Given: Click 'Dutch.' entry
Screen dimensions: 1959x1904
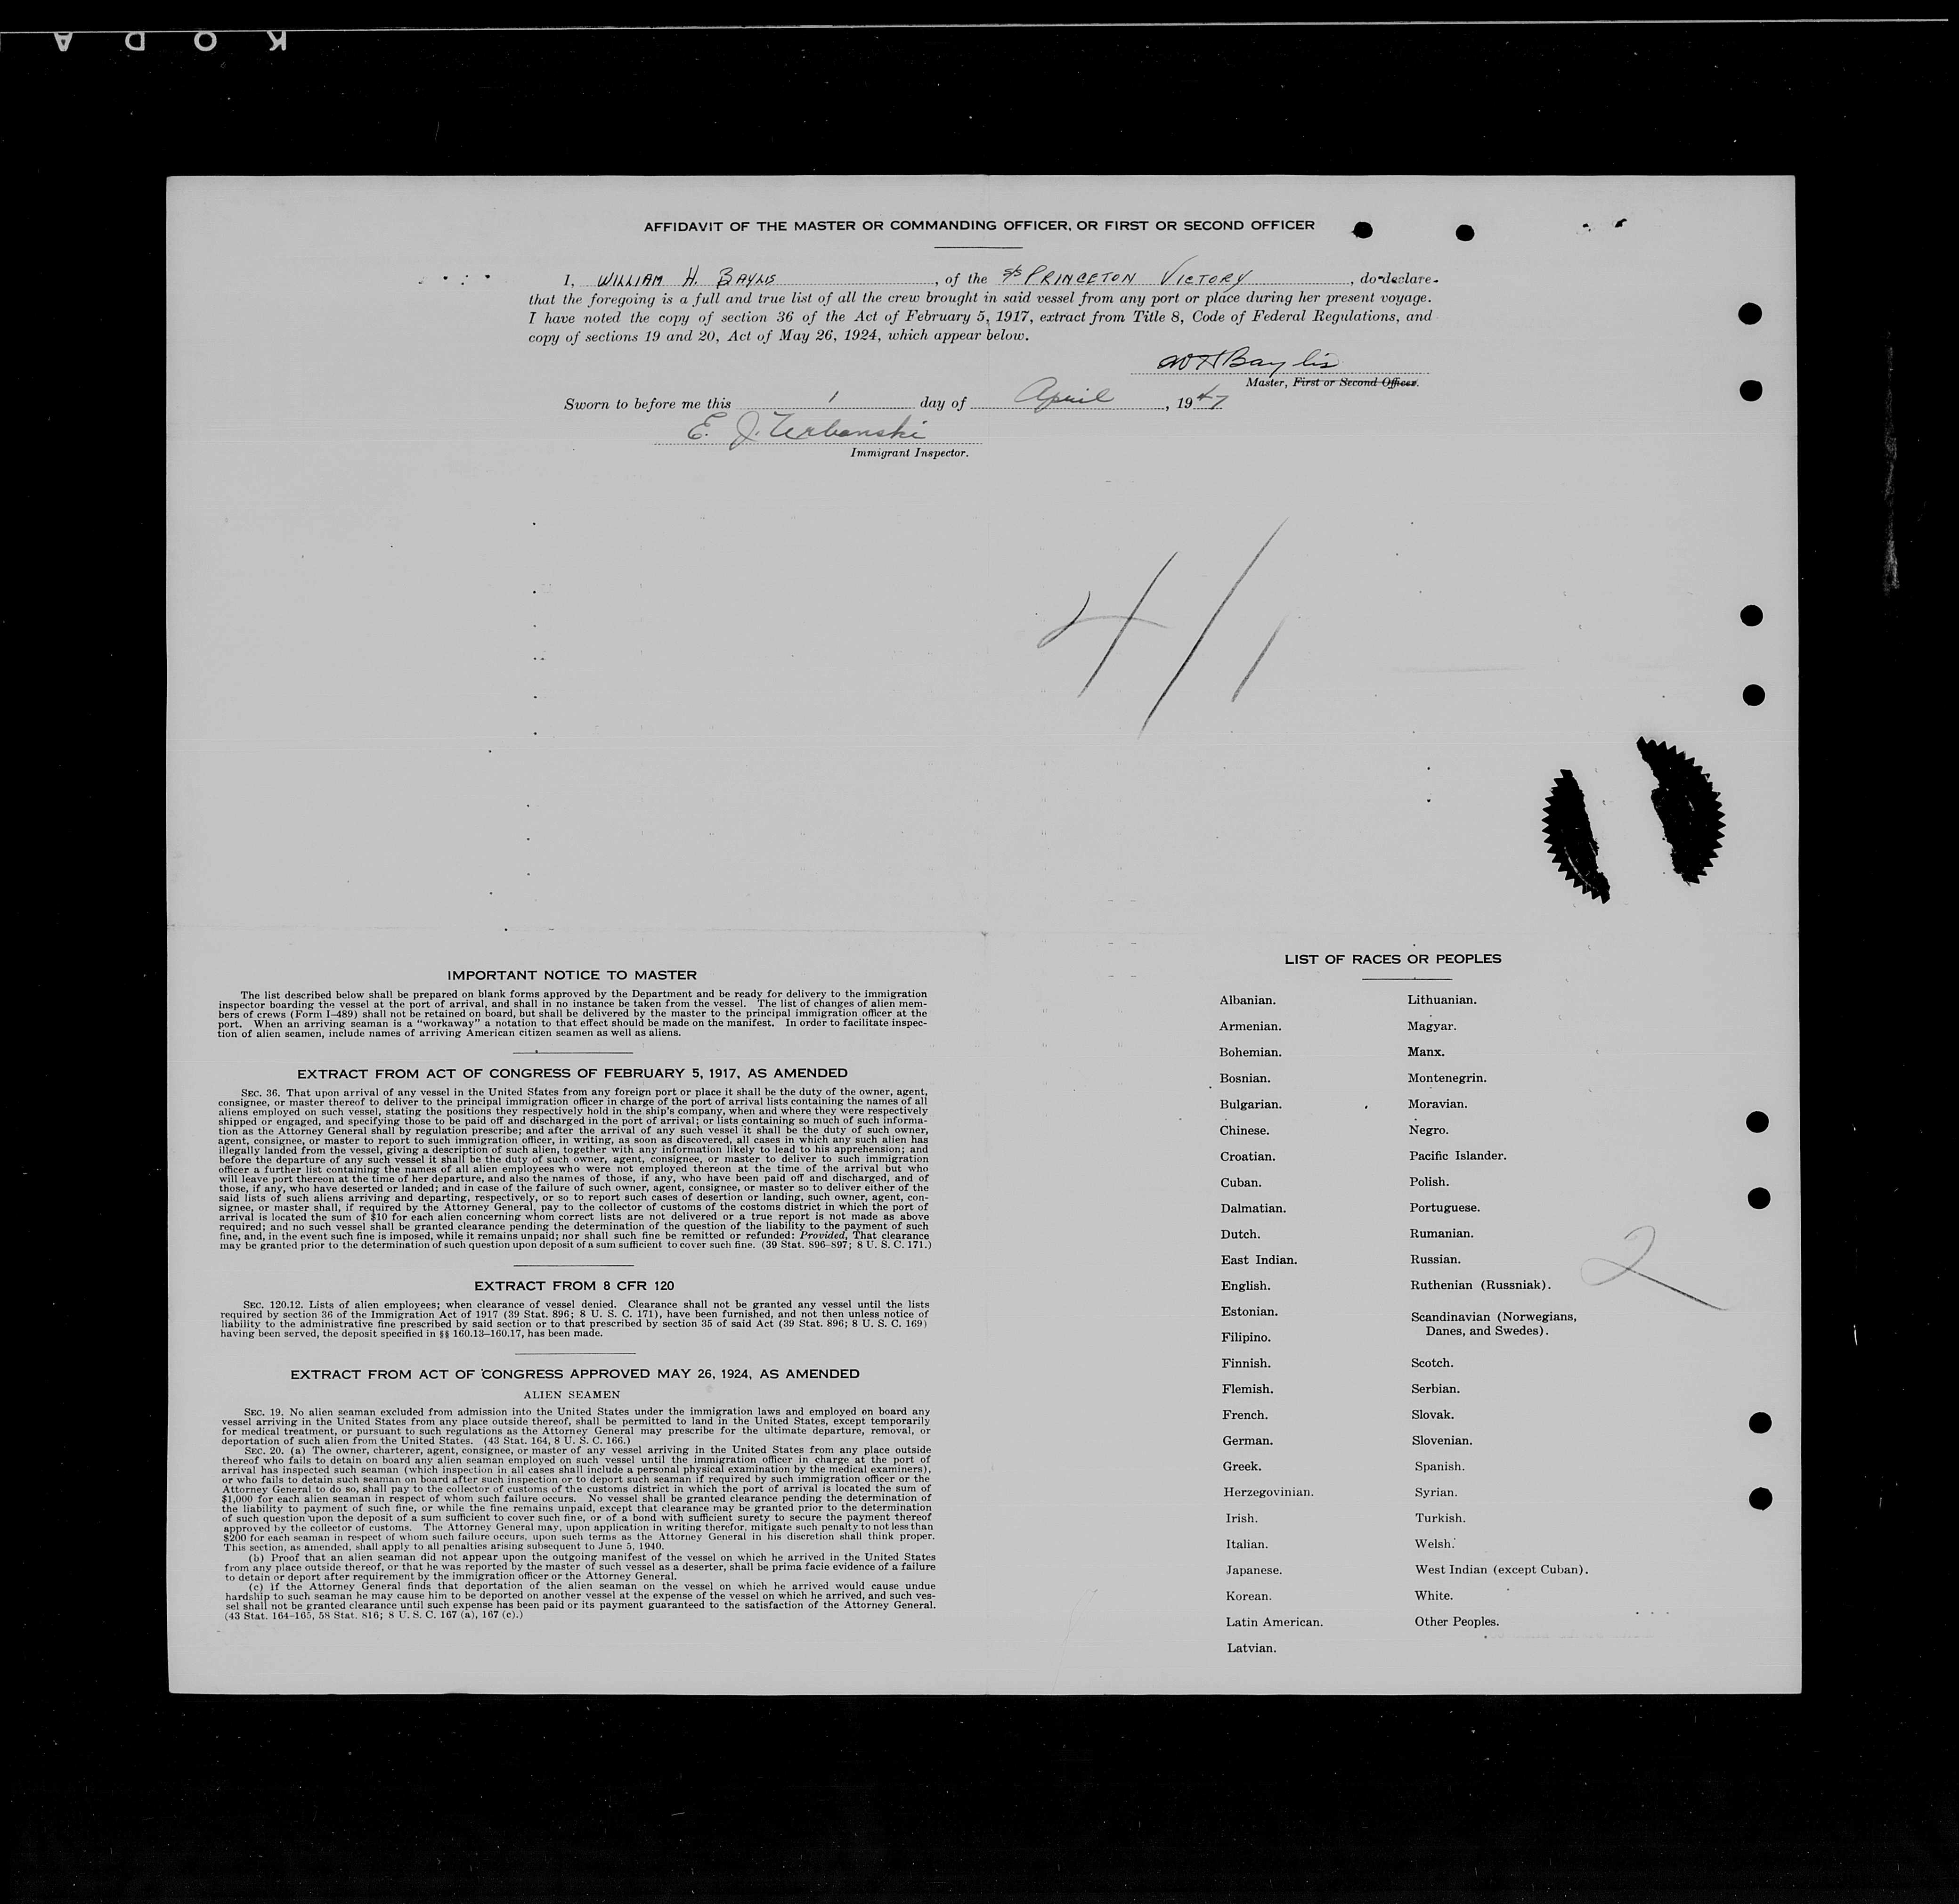Looking at the screenshot, I should click(1240, 1234).
